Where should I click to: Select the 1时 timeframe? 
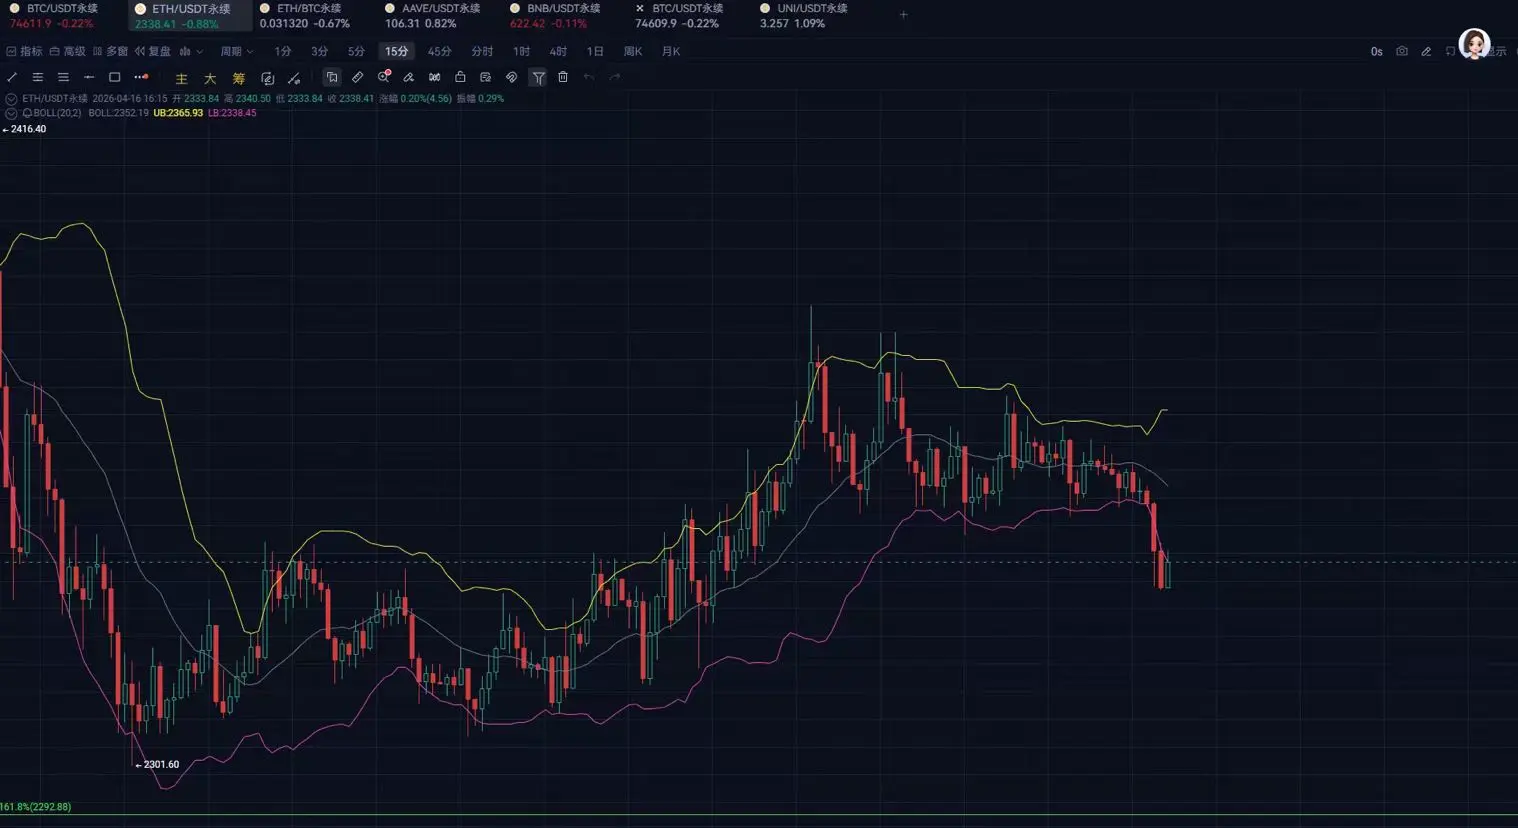[x=521, y=51]
